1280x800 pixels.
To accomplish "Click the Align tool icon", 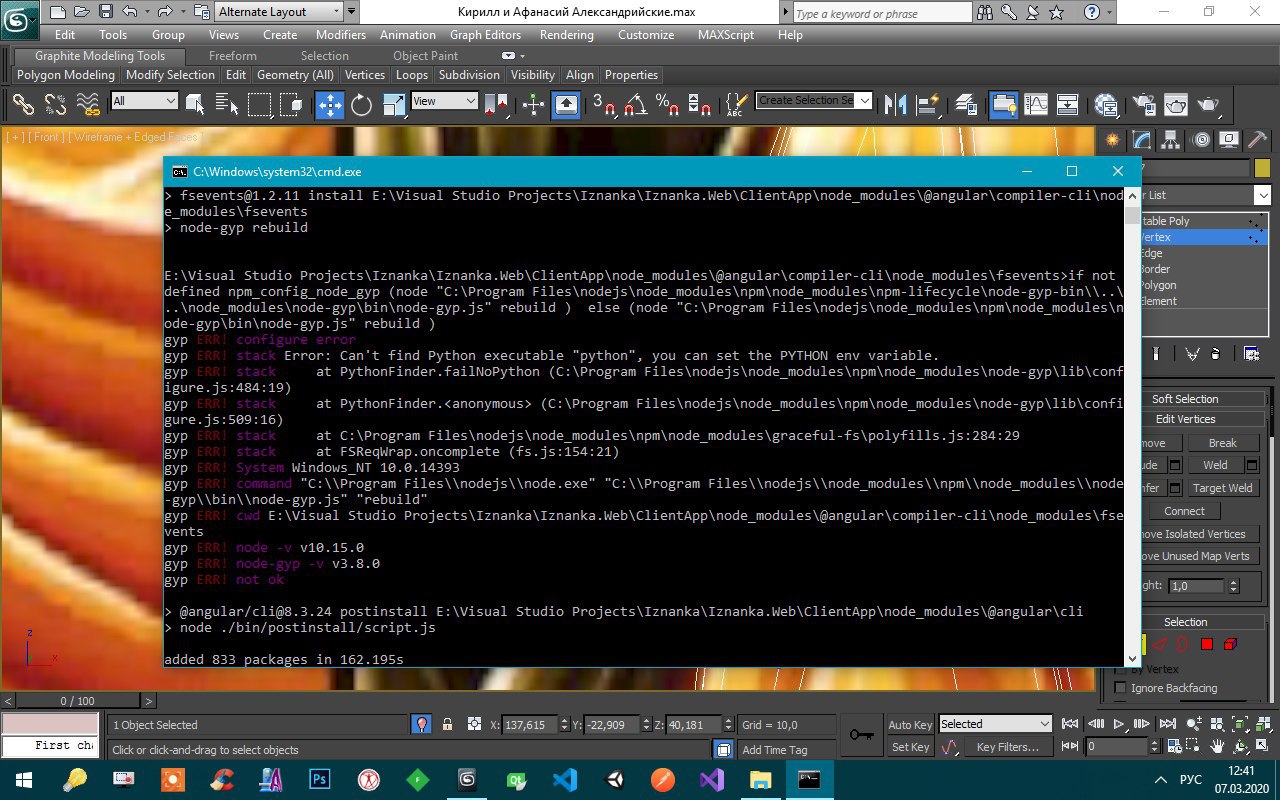I will (929, 104).
